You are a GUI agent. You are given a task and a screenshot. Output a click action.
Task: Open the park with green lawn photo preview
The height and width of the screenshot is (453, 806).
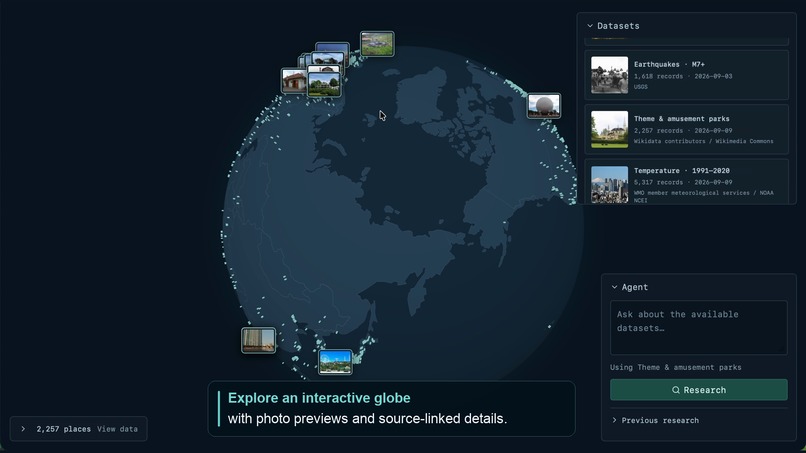tap(324, 85)
